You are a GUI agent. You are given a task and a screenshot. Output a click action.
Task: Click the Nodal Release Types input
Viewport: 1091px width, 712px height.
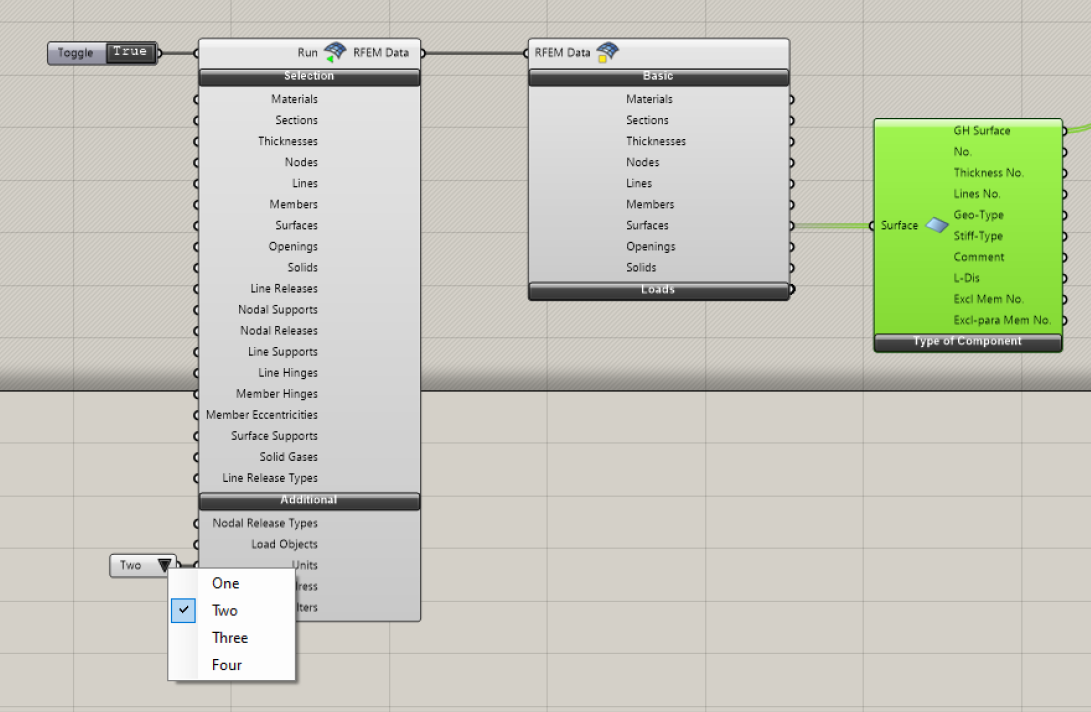[265, 523]
